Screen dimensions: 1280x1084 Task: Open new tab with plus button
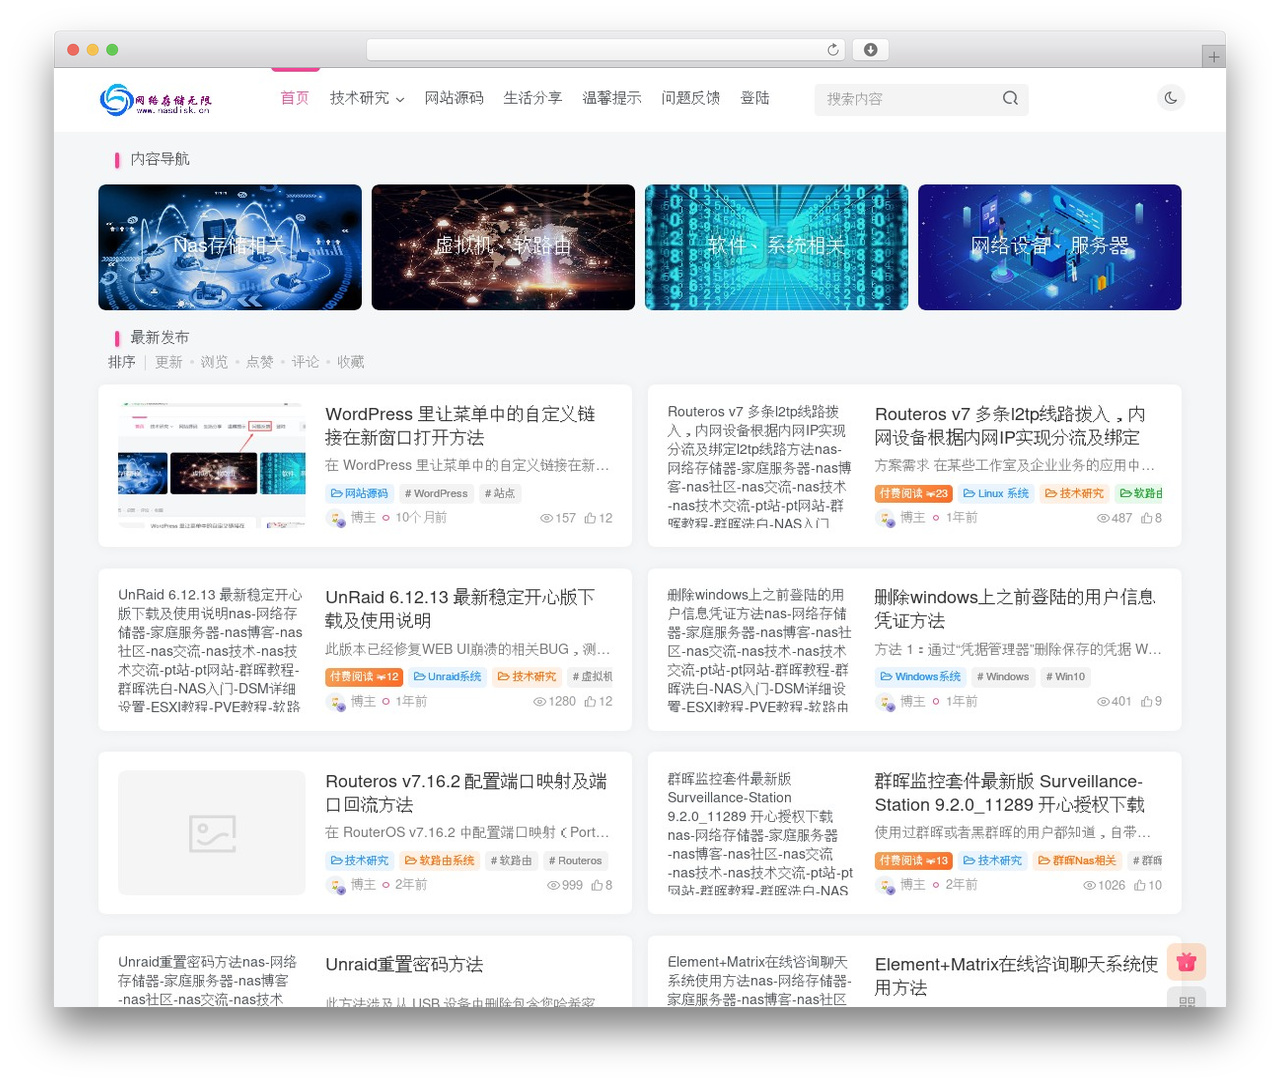pos(1213,57)
